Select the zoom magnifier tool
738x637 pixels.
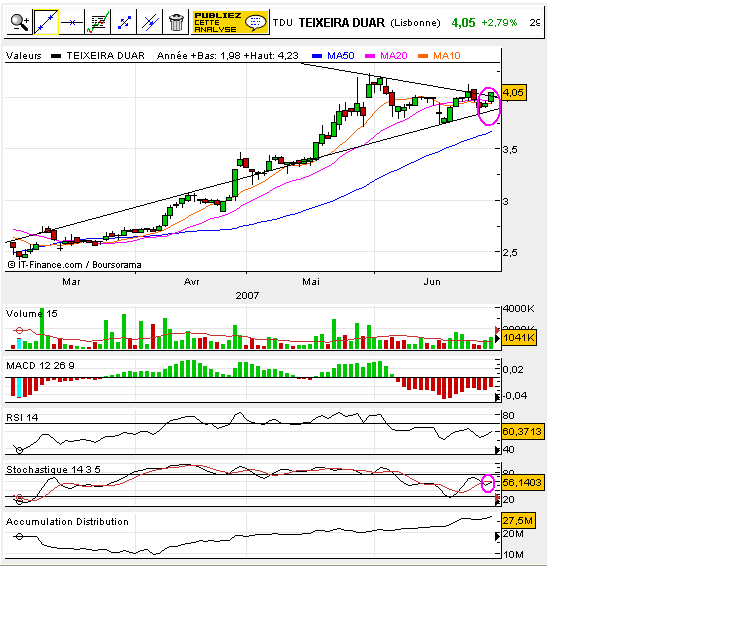point(20,22)
